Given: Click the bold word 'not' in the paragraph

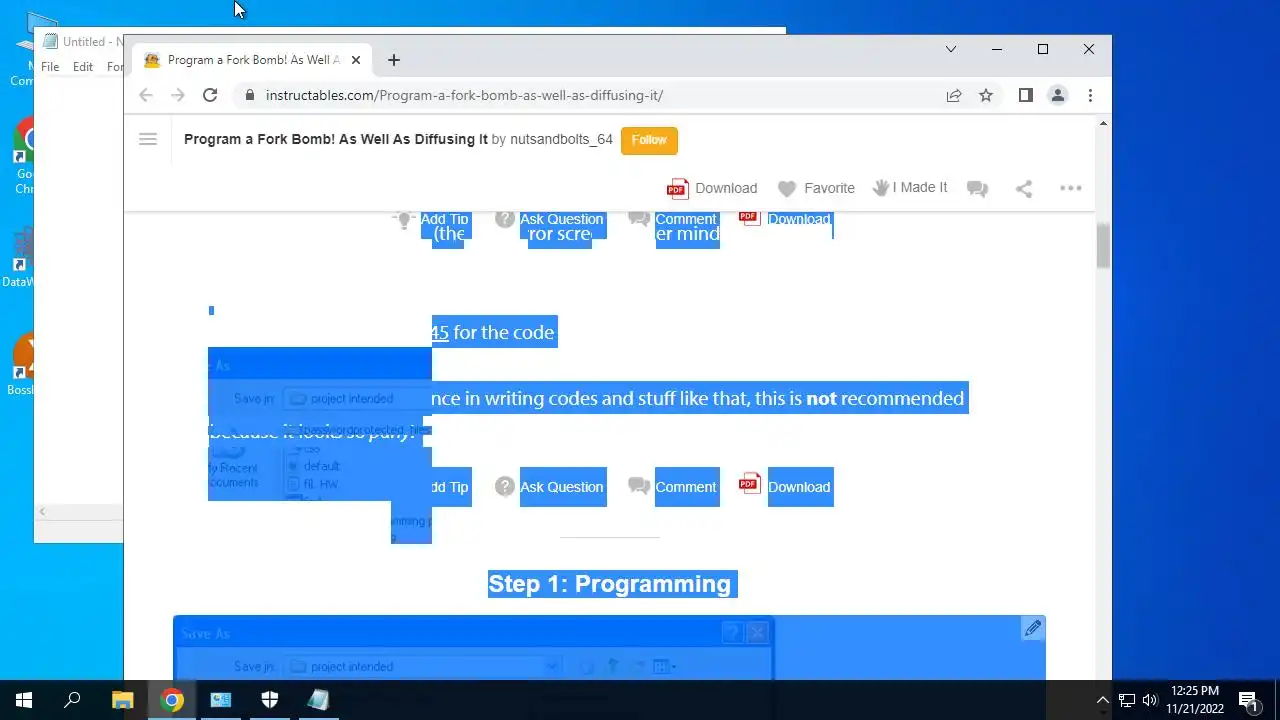Looking at the screenshot, I should coord(821,398).
